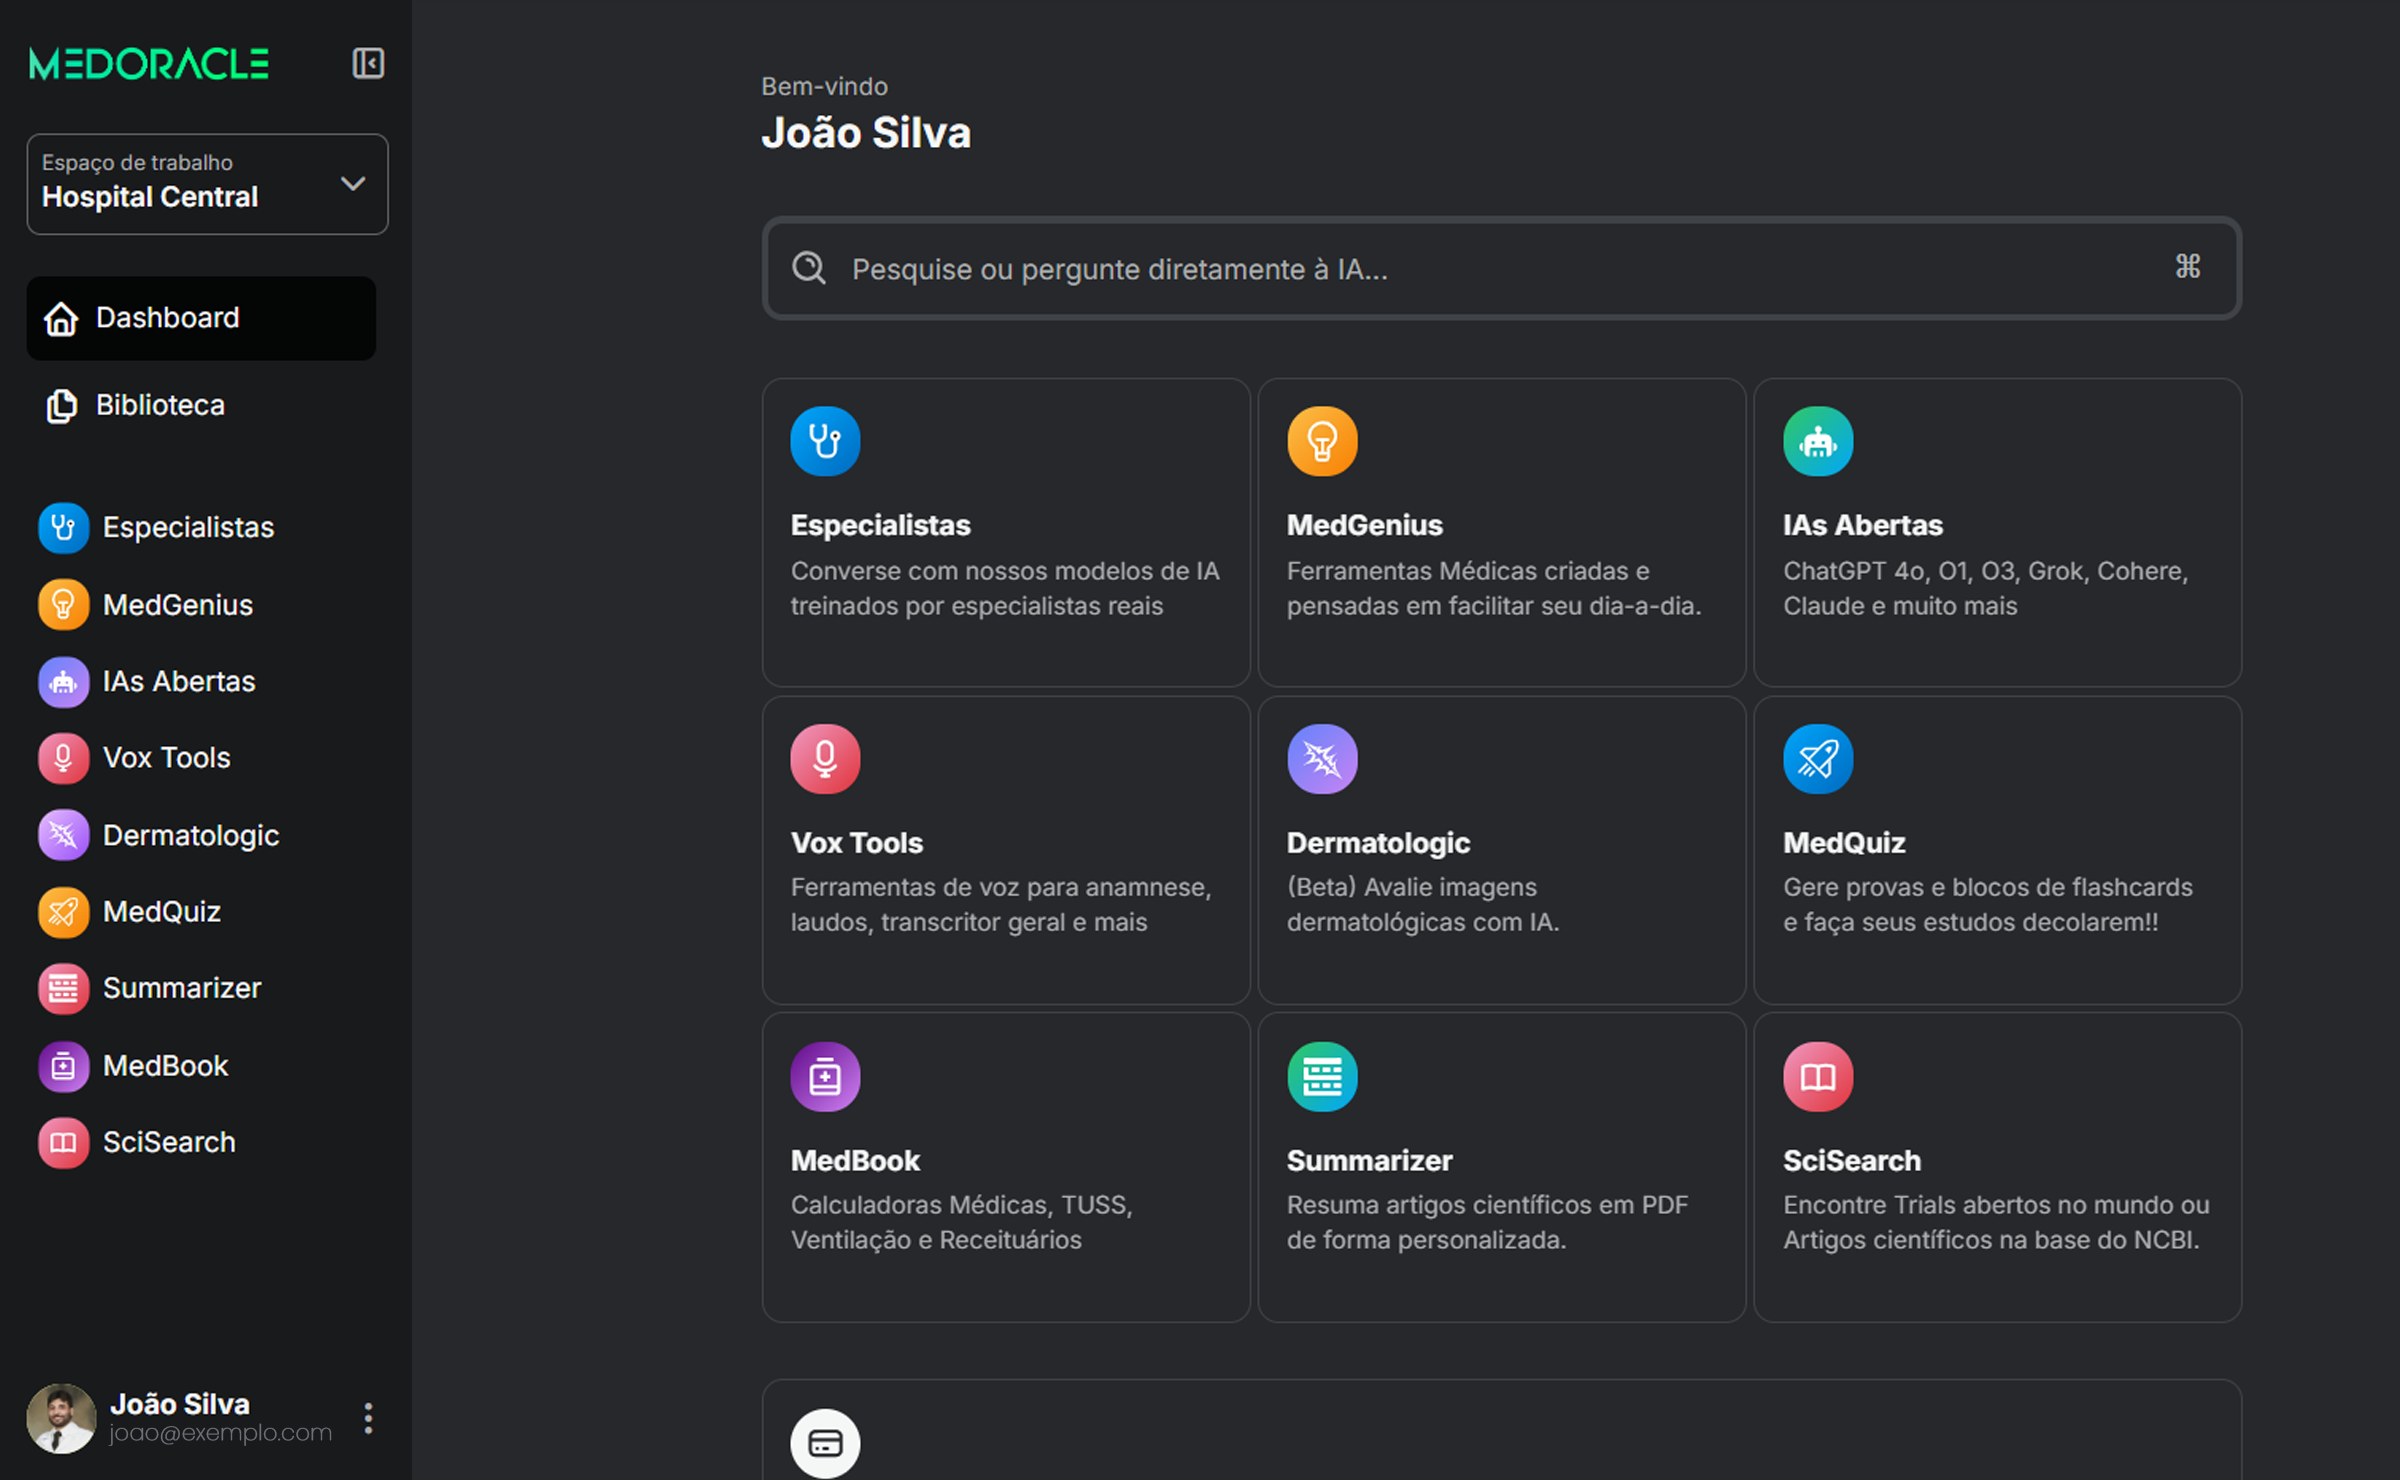Open the user menu for João Silva

[x=180, y=1403]
